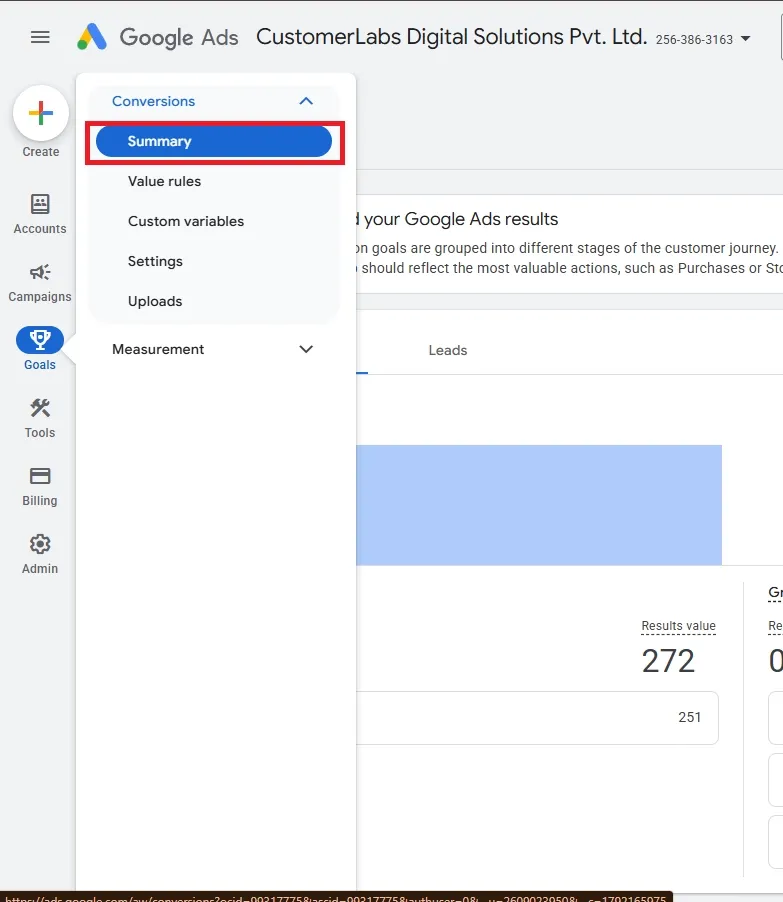Click the Google Ads logo

[x=158, y=37]
